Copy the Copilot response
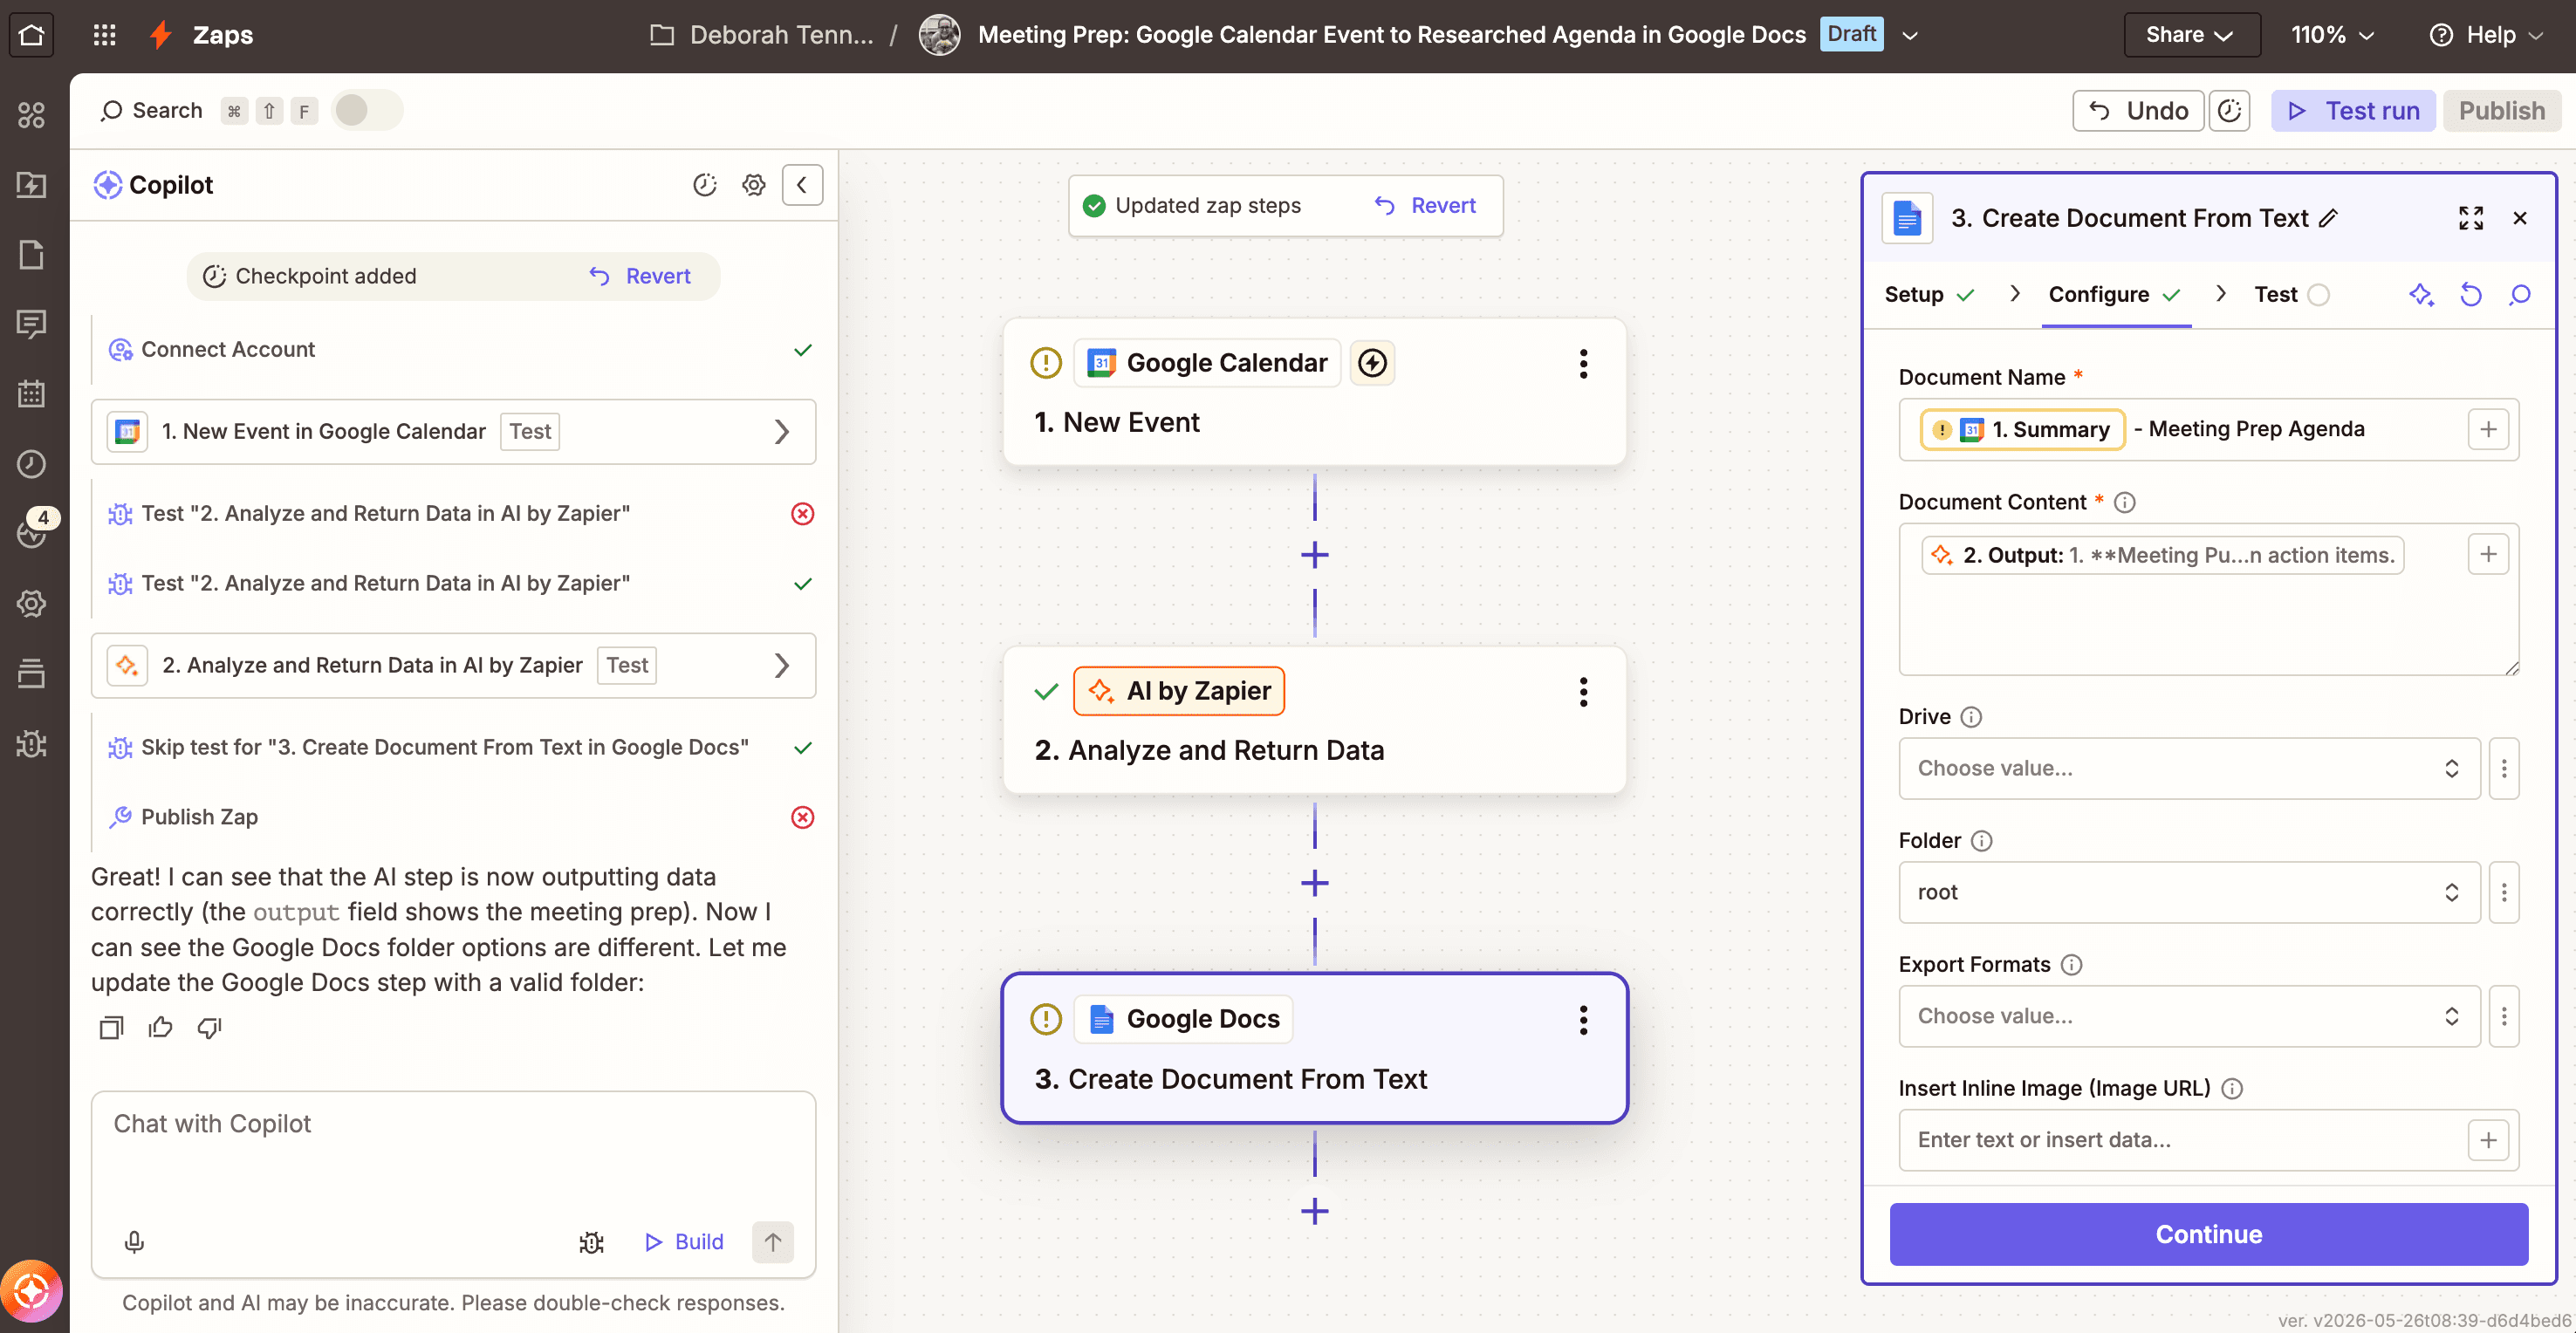The width and height of the screenshot is (2576, 1333). 111,1027
